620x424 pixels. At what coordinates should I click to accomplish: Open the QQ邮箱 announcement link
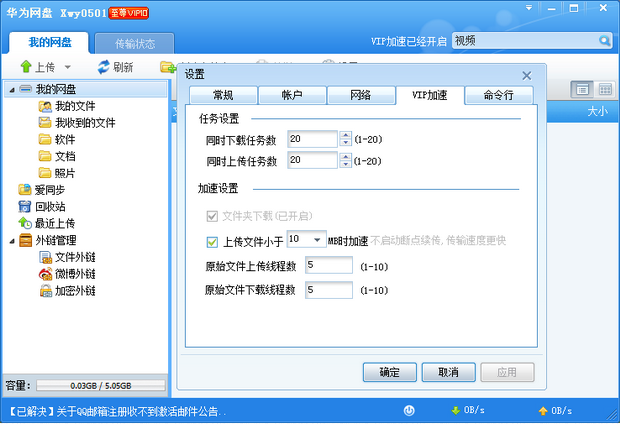click(x=117, y=411)
